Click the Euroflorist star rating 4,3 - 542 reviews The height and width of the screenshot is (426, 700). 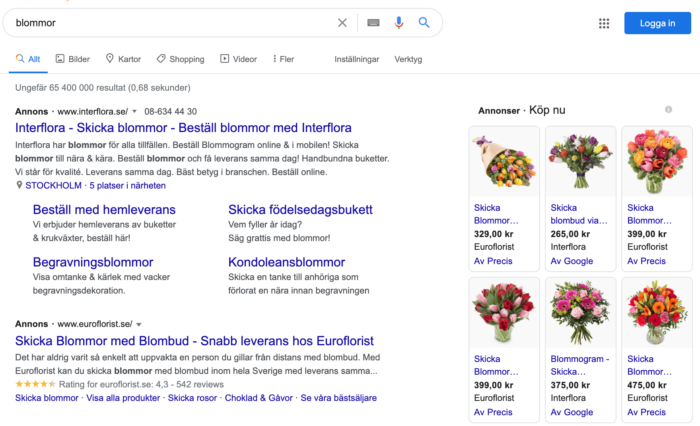(119, 384)
